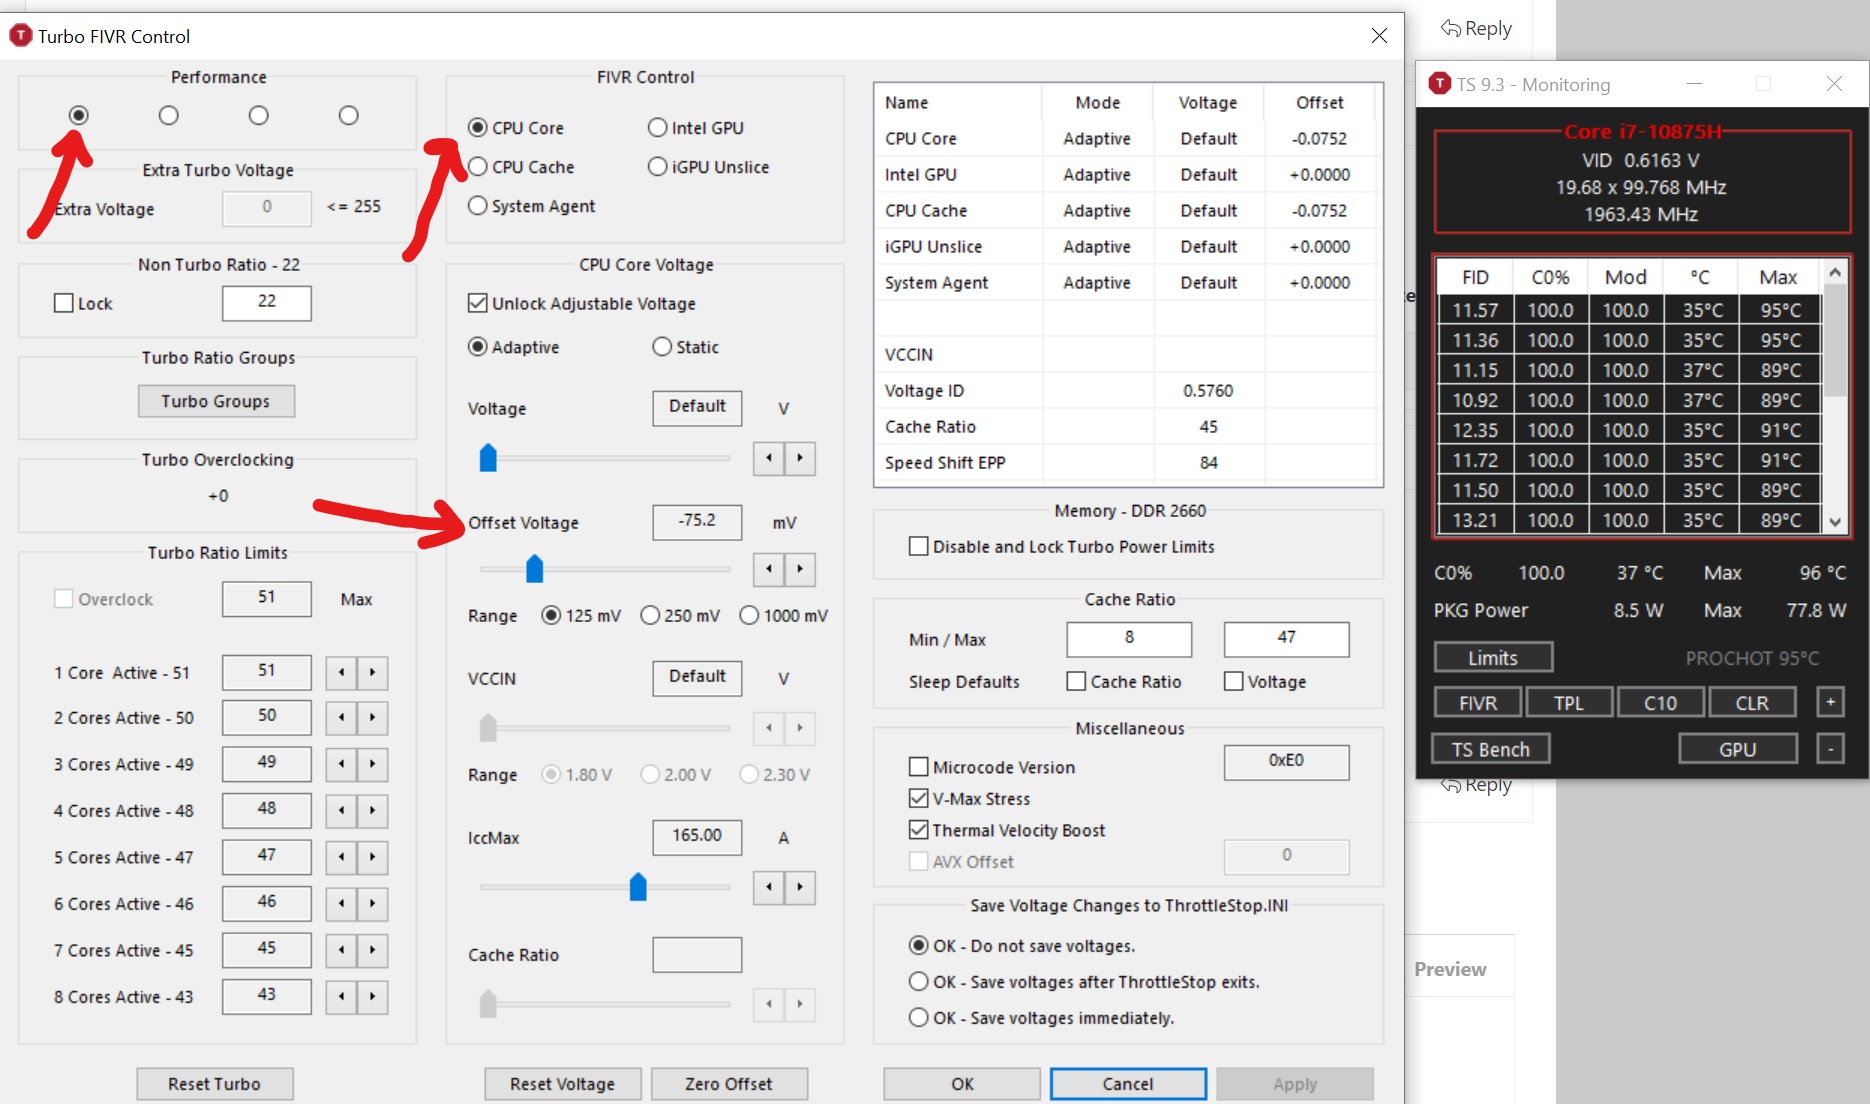
Task: Set offset range to 1000 mV
Action: coord(784,616)
